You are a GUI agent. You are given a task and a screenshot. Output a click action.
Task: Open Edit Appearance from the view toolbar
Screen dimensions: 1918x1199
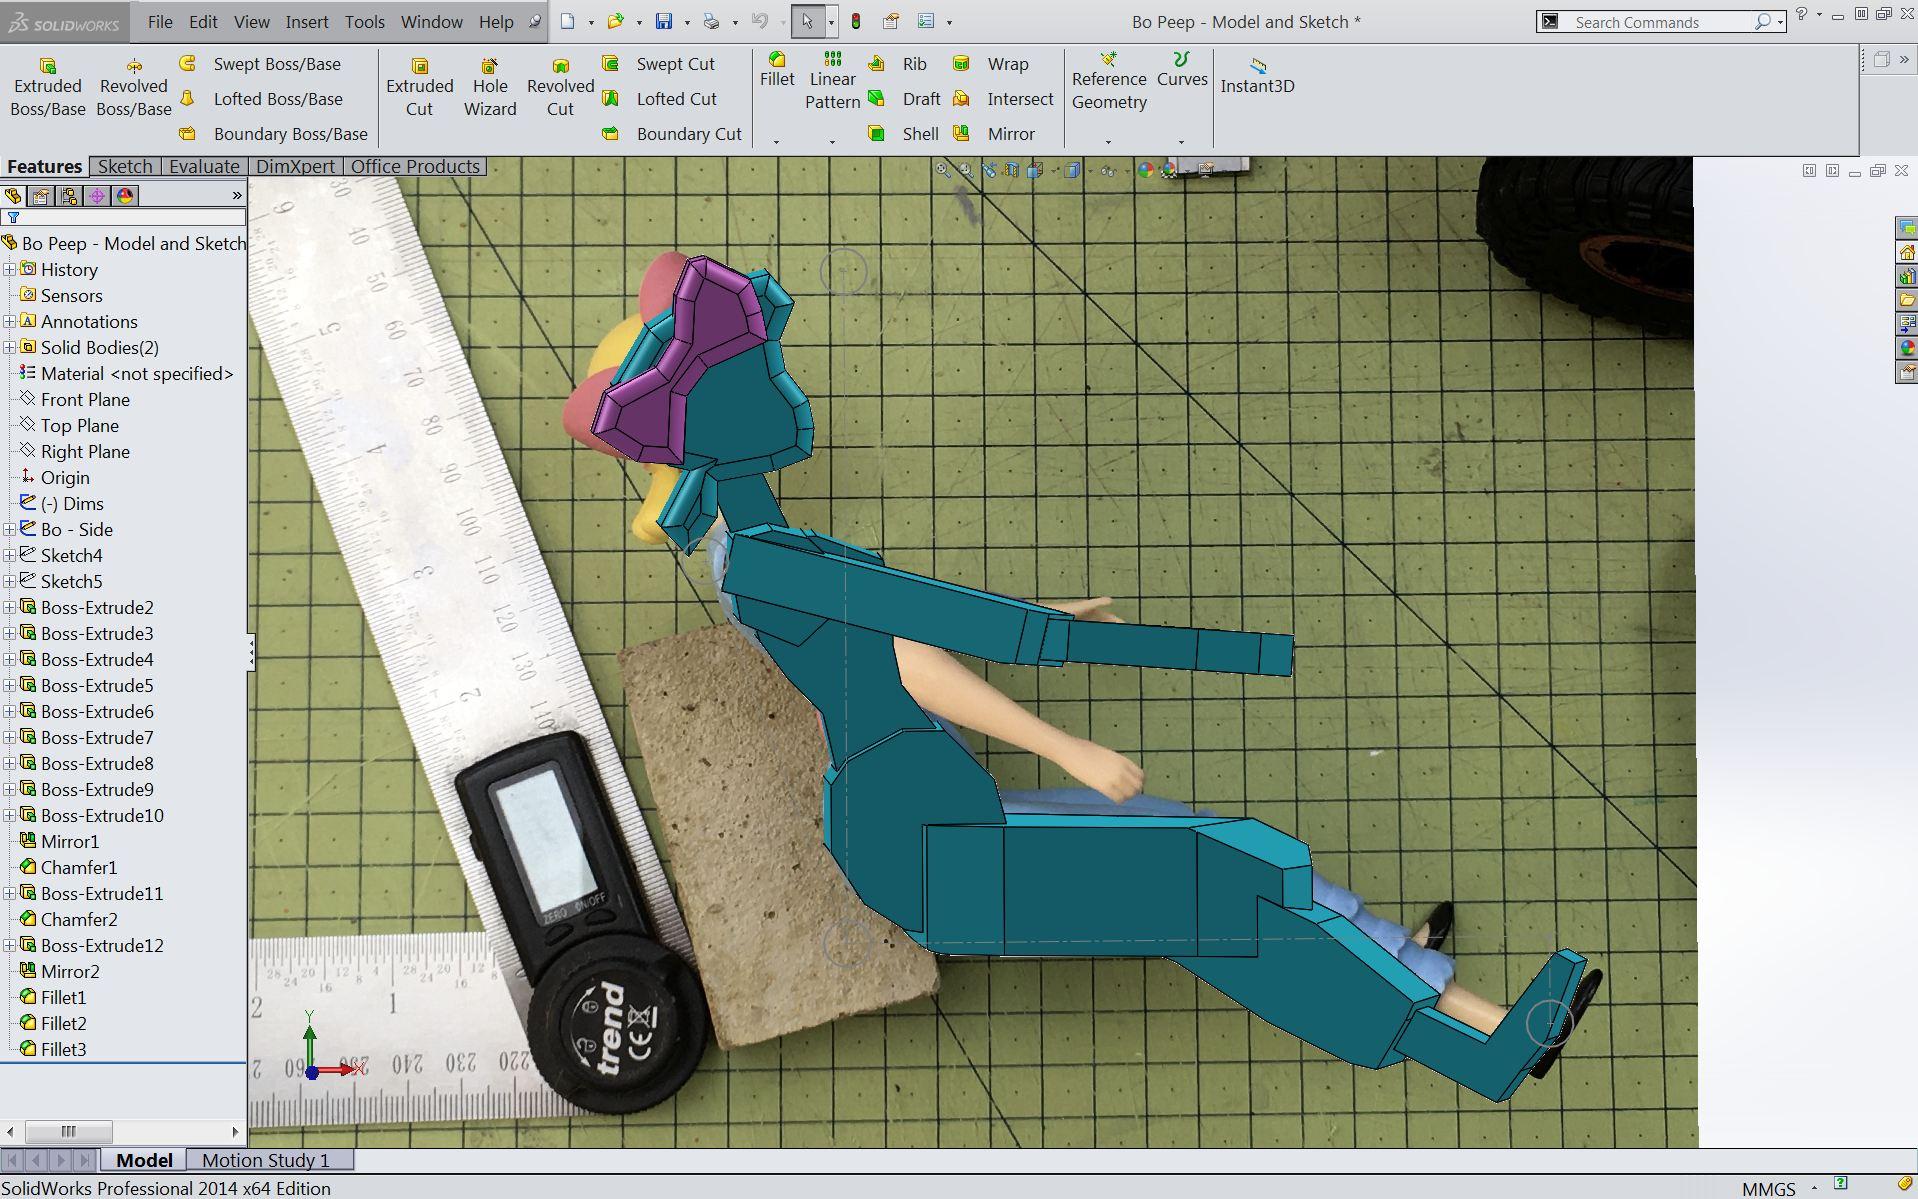1145,171
